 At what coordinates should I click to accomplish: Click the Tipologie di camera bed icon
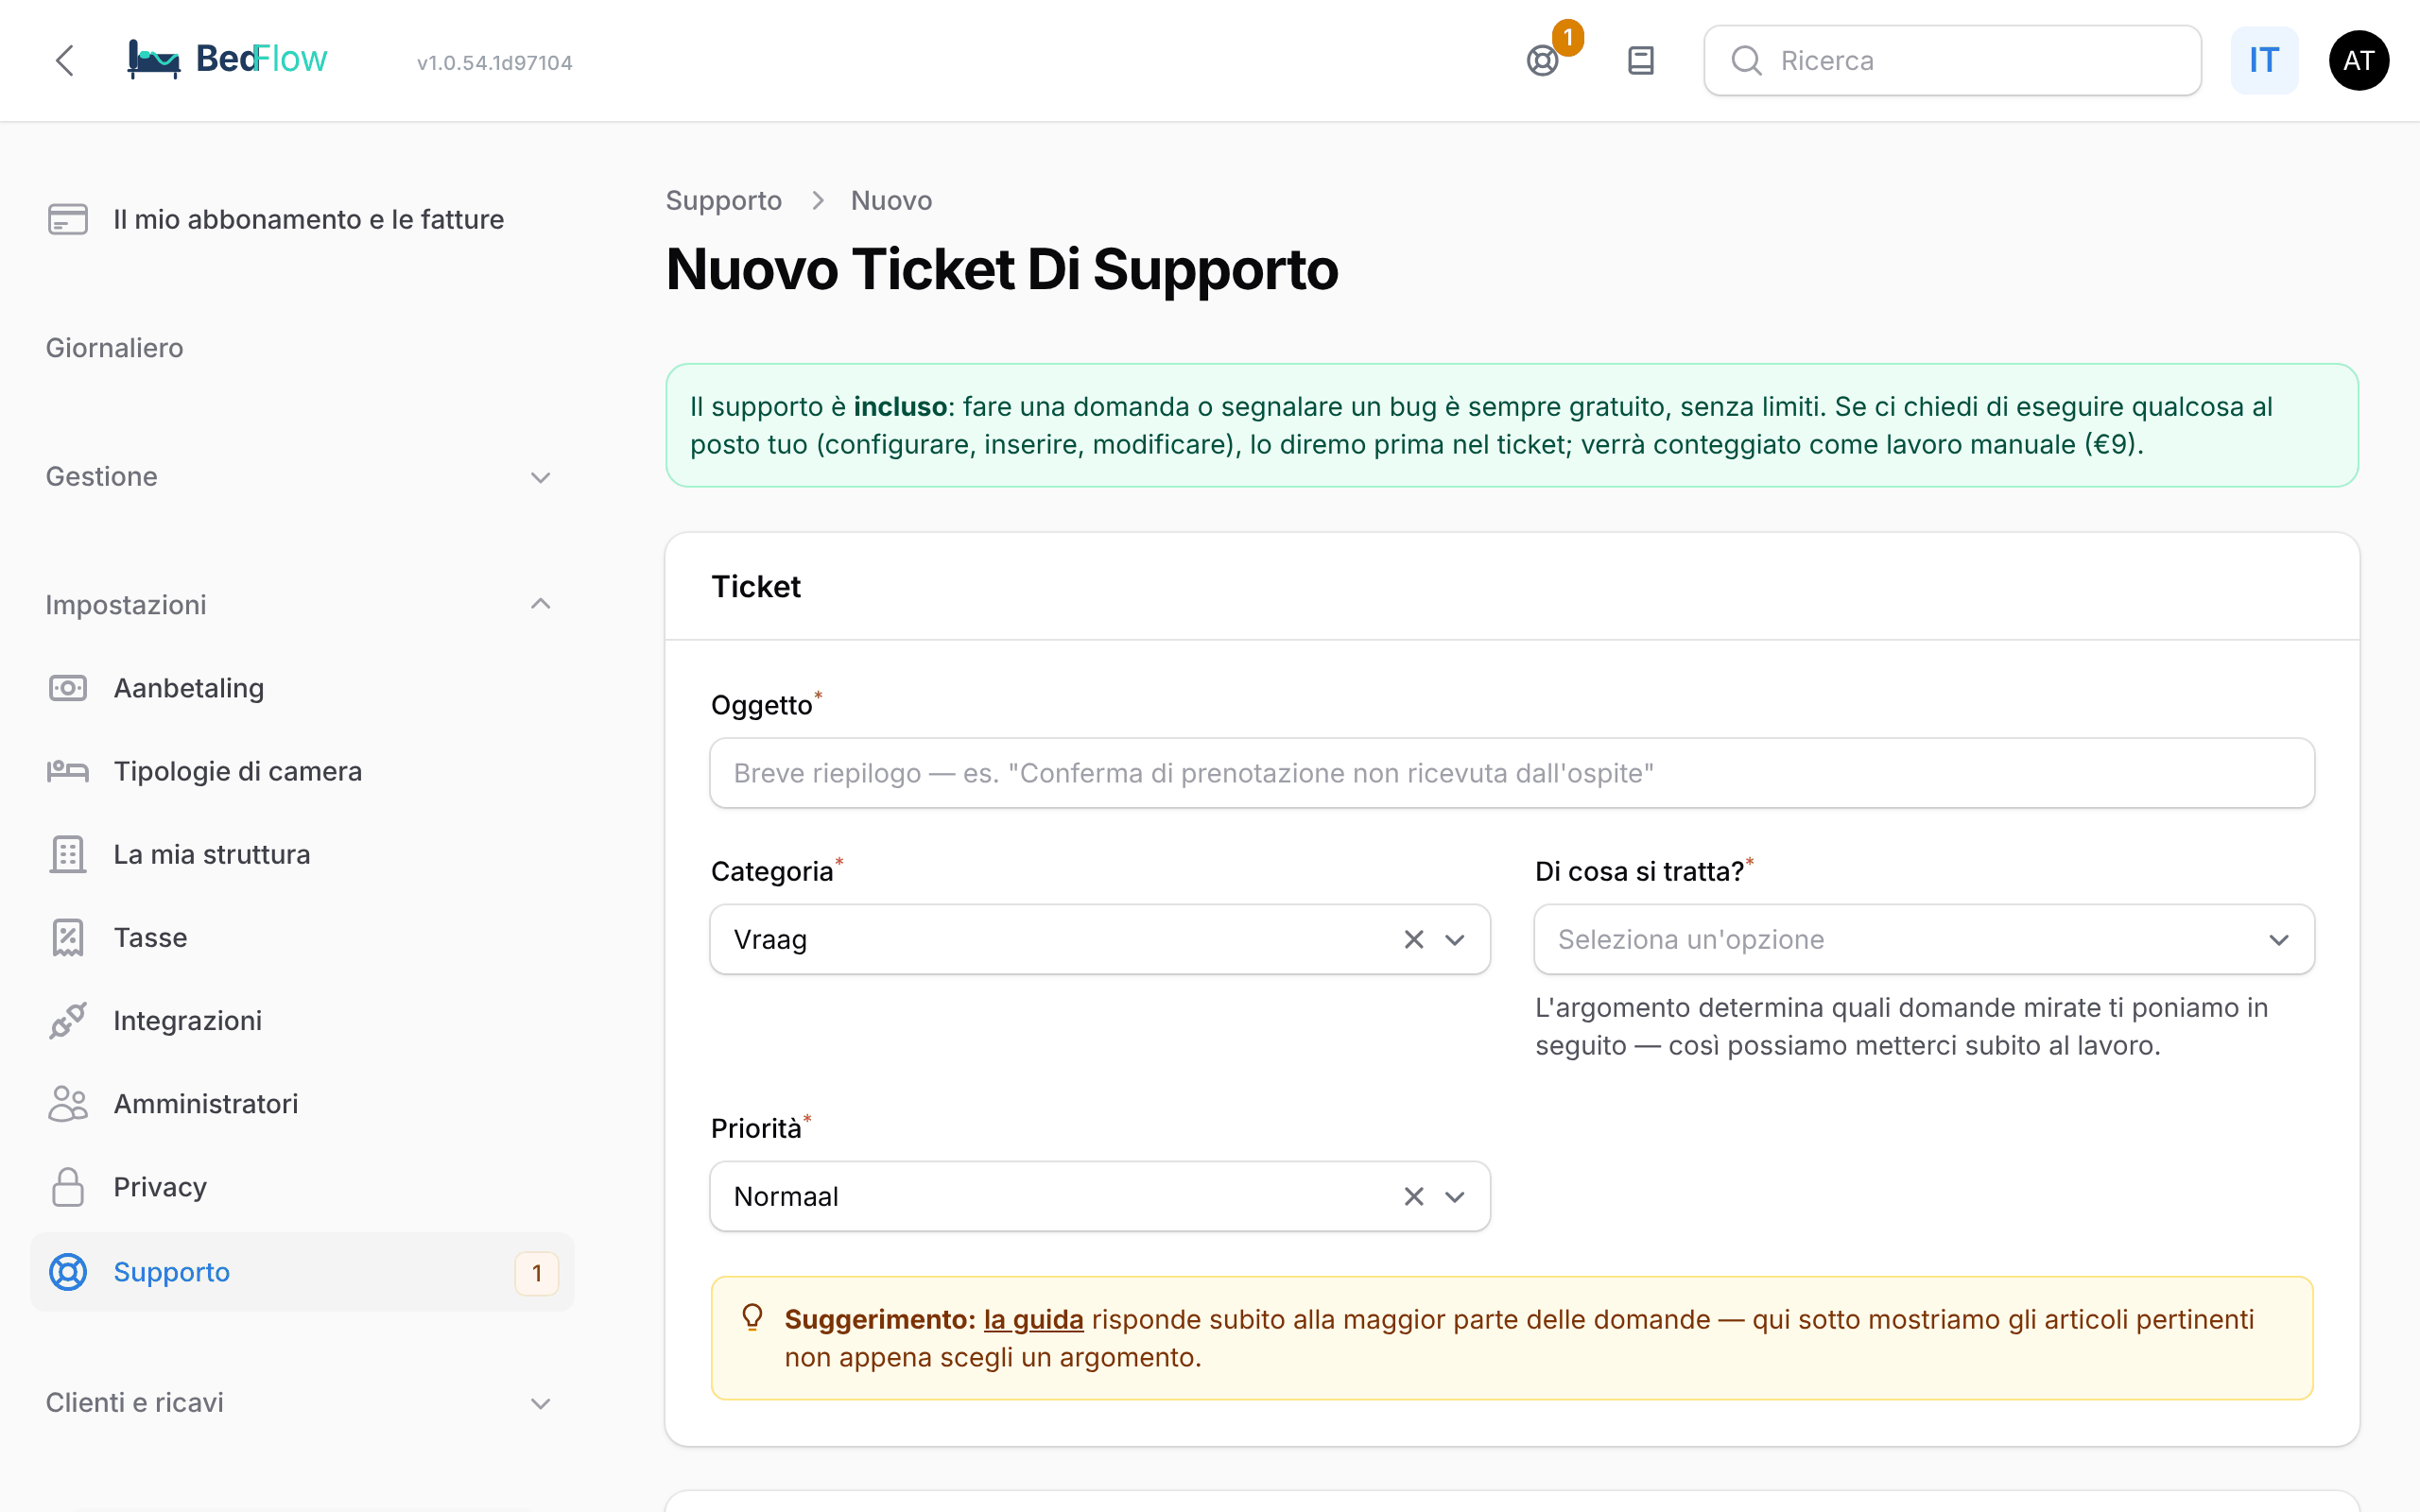68,771
